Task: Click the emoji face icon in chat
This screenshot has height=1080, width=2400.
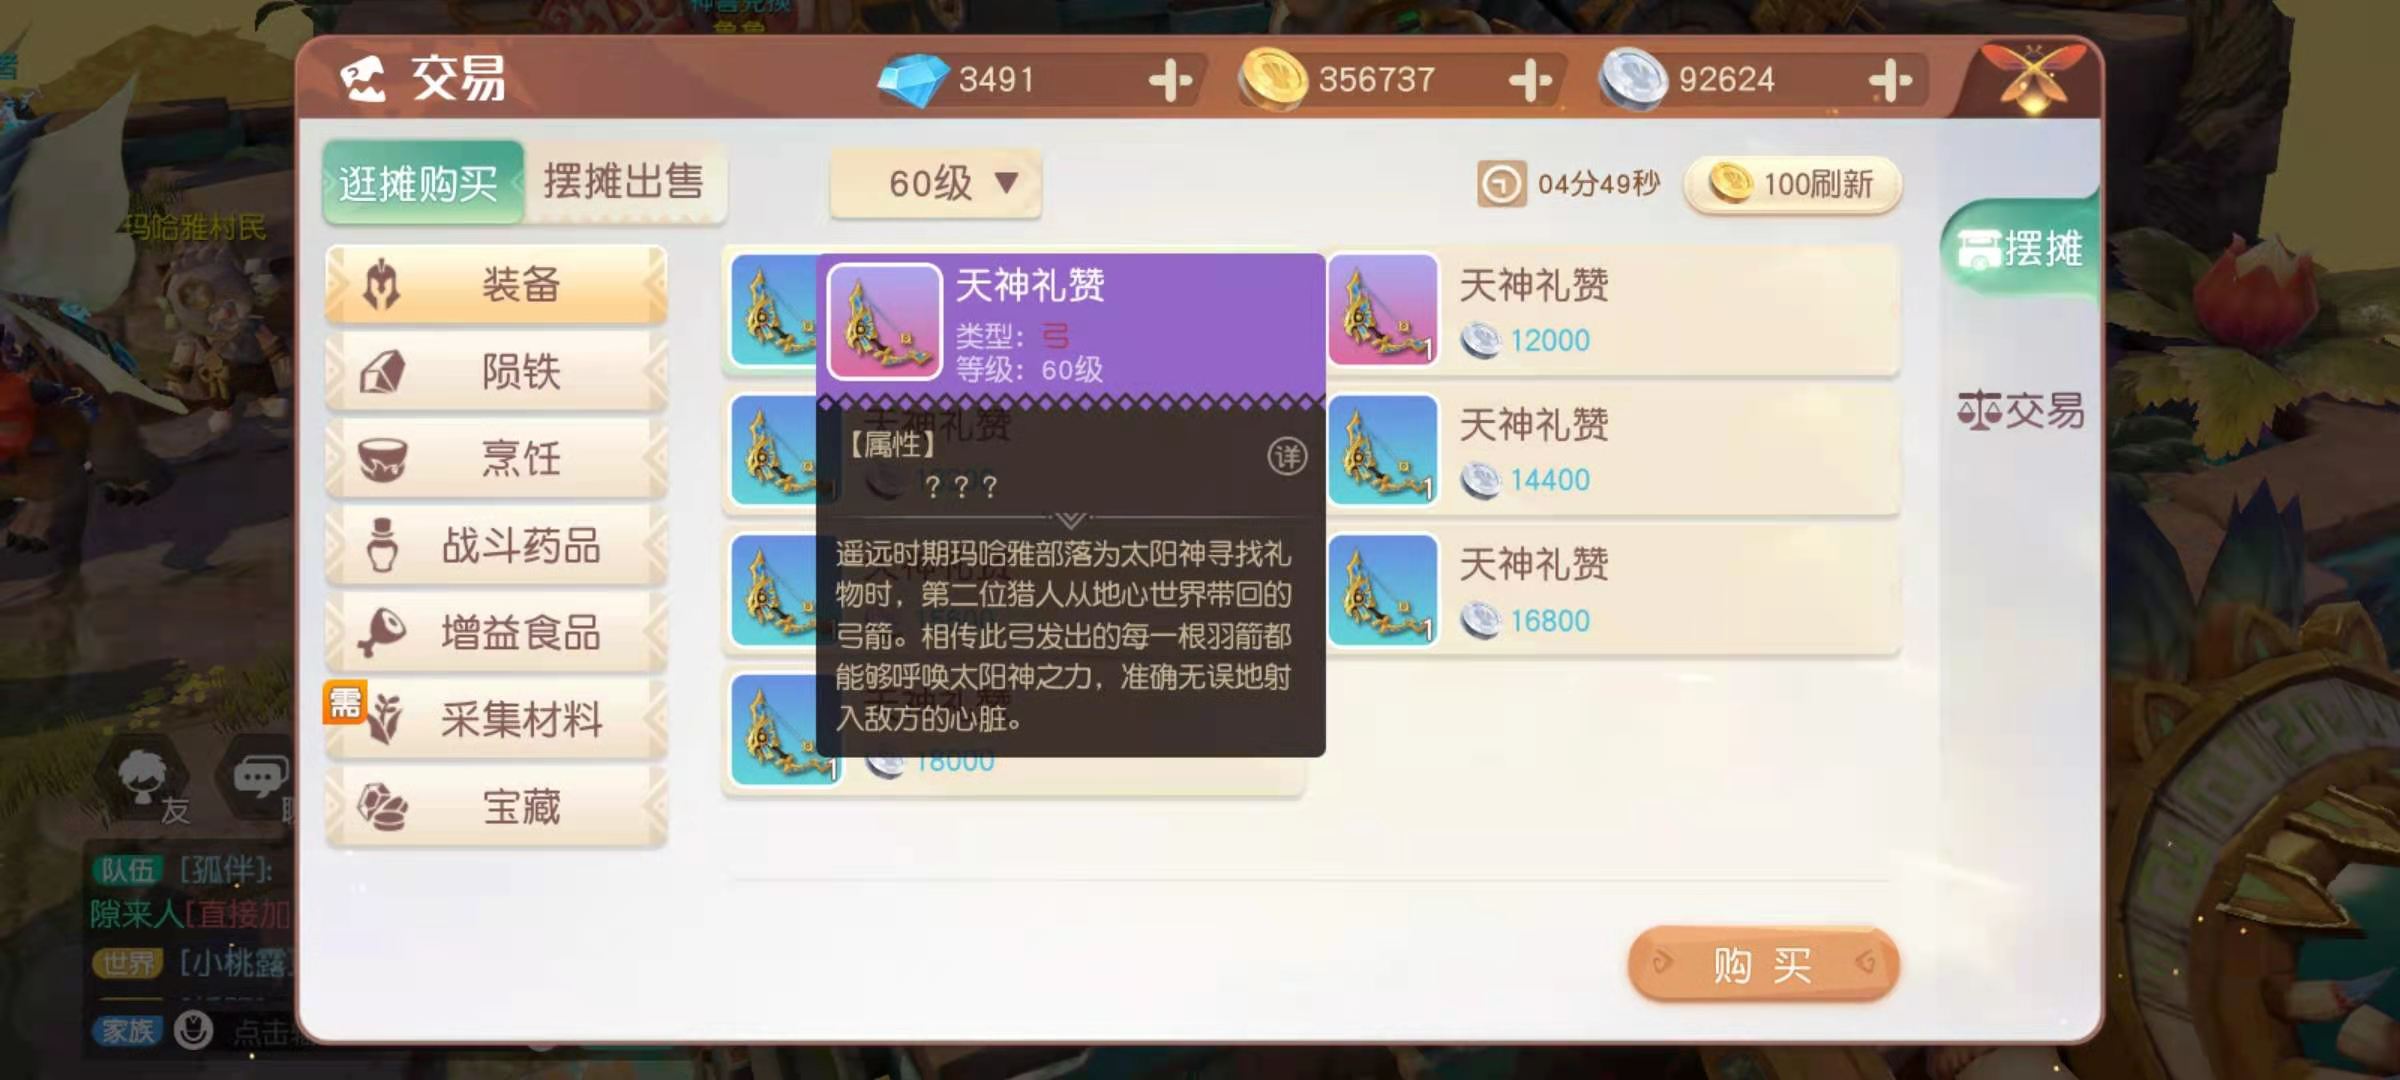Action: point(193,1030)
